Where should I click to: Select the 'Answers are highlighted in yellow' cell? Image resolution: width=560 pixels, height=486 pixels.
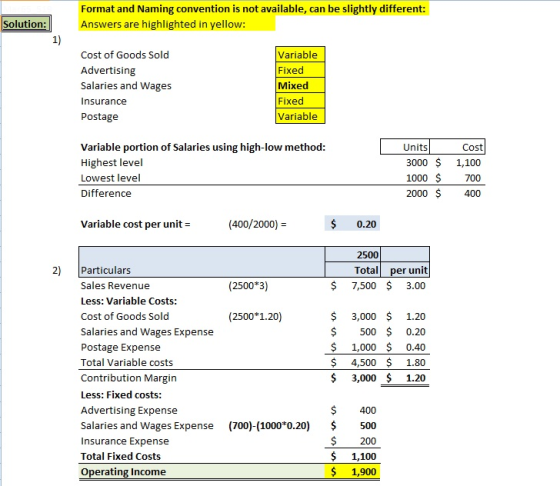pos(177,24)
